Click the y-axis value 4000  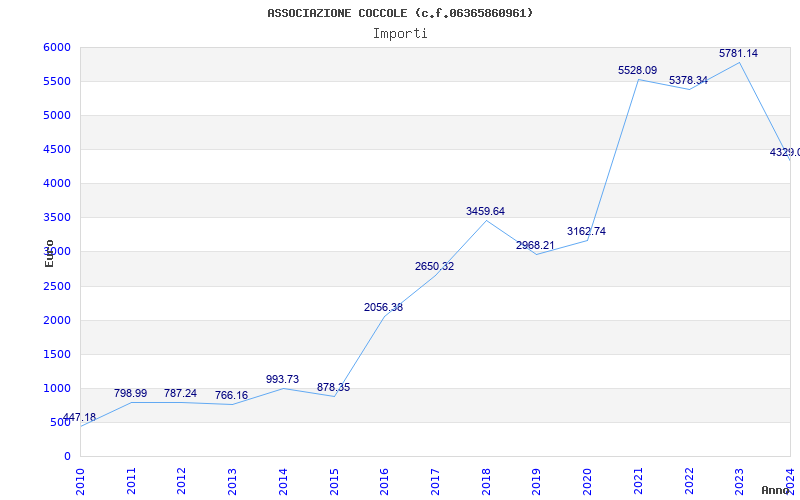[57, 183]
